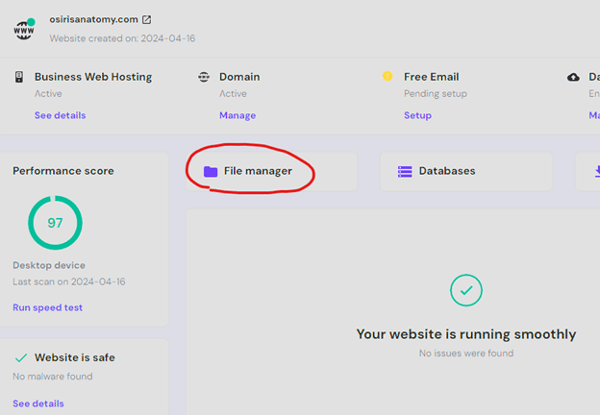Viewport: 600px width, 415px height.
Task: Open See details under Website is safe
Action: point(38,404)
